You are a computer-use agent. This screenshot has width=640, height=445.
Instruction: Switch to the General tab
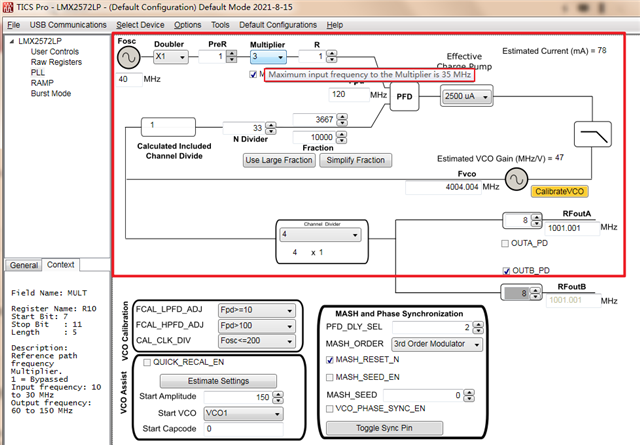(x=24, y=265)
